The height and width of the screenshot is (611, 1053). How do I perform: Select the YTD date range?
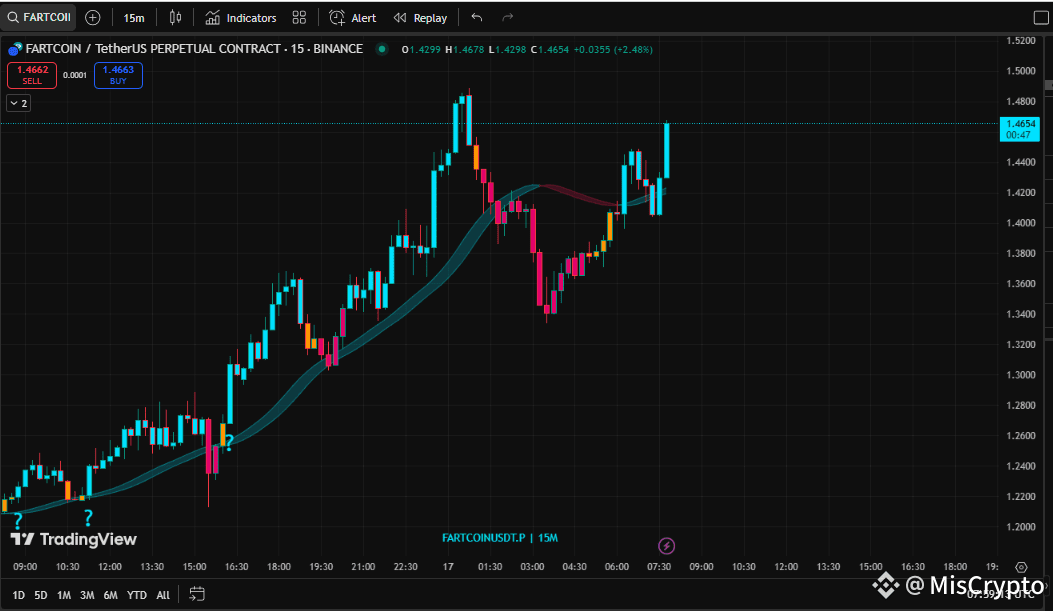click(136, 595)
